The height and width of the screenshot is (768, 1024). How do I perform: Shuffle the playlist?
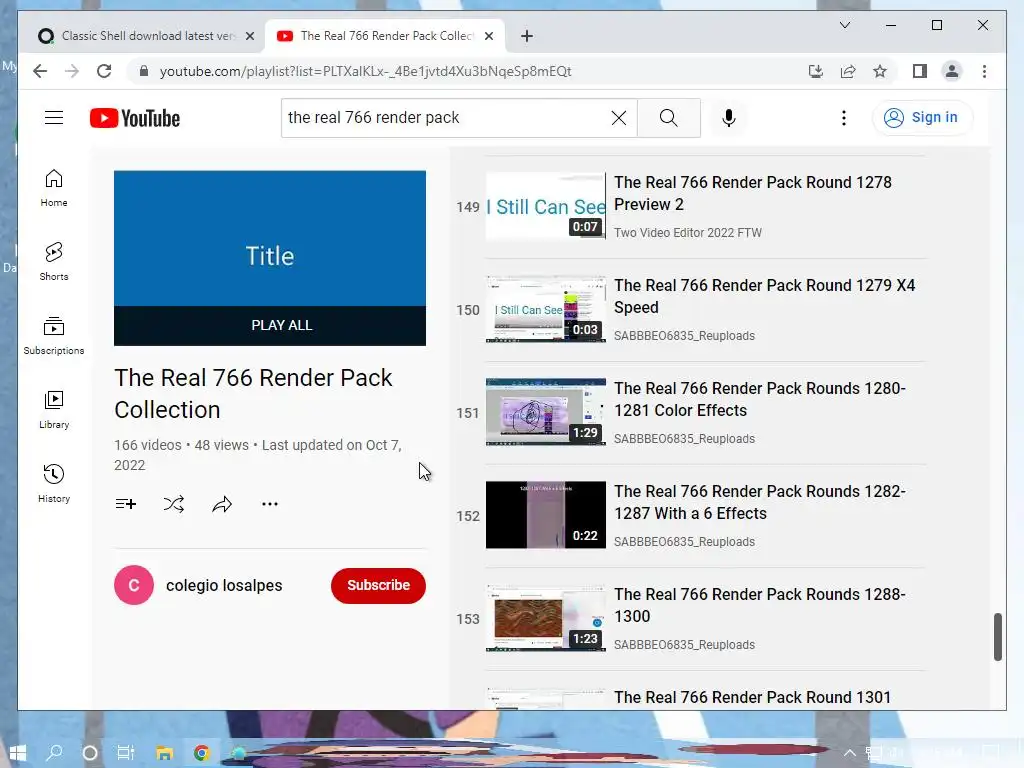tap(174, 504)
